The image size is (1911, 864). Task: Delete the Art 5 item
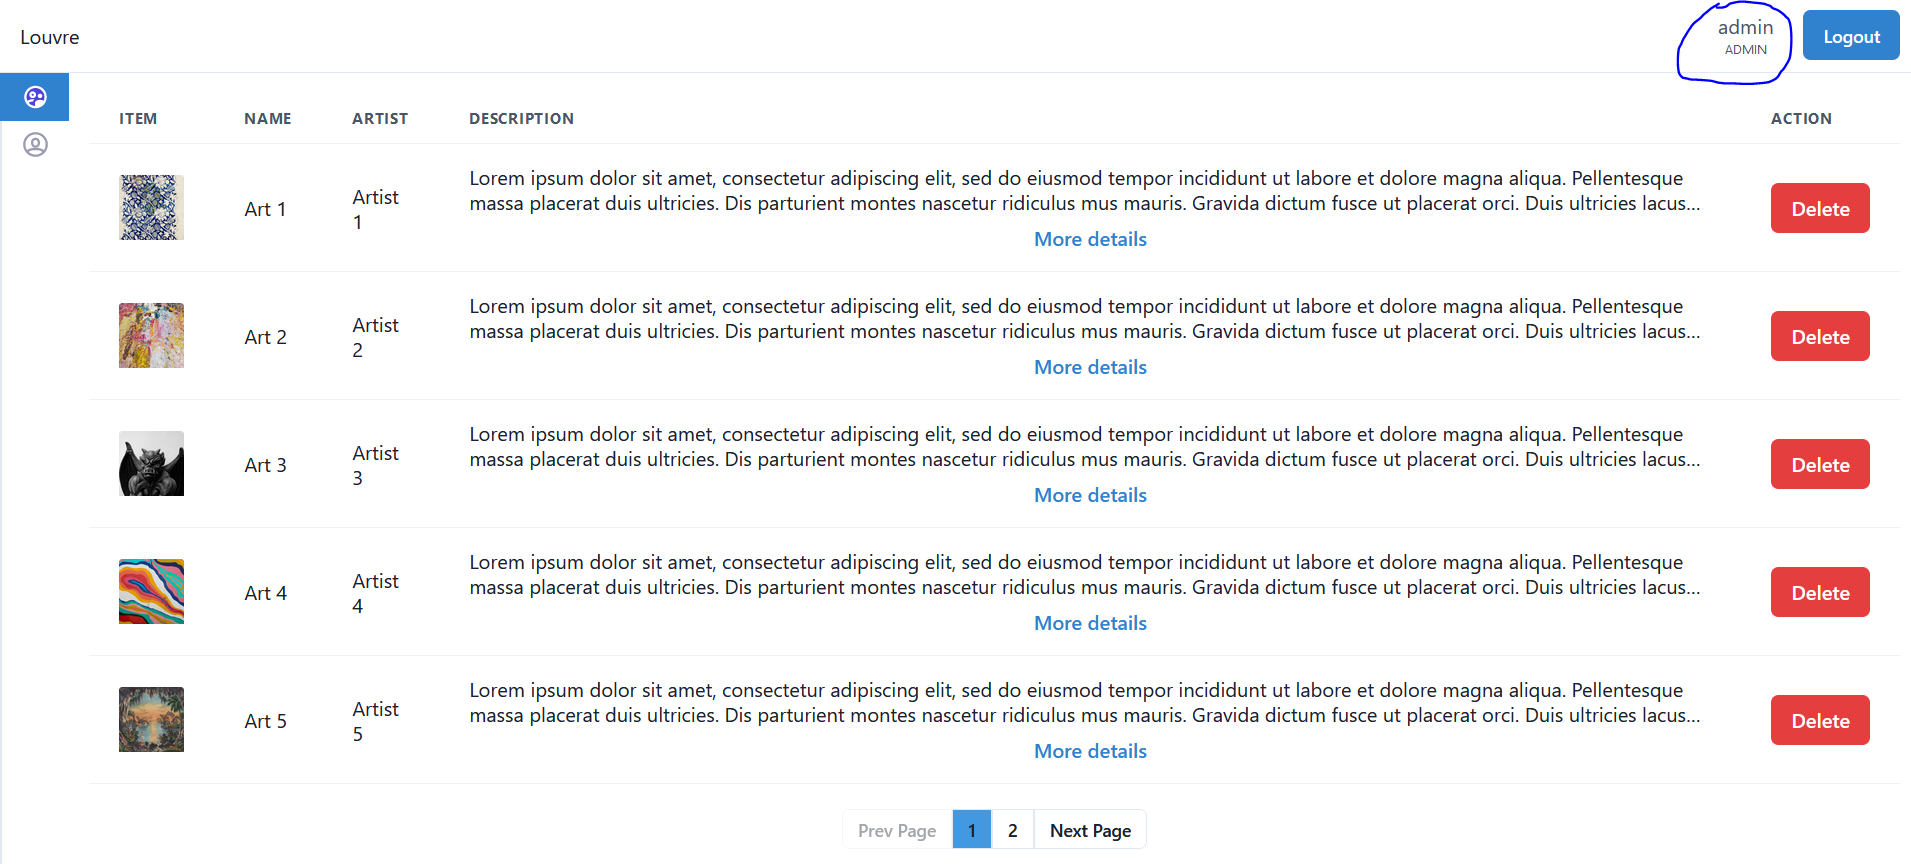(x=1820, y=720)
